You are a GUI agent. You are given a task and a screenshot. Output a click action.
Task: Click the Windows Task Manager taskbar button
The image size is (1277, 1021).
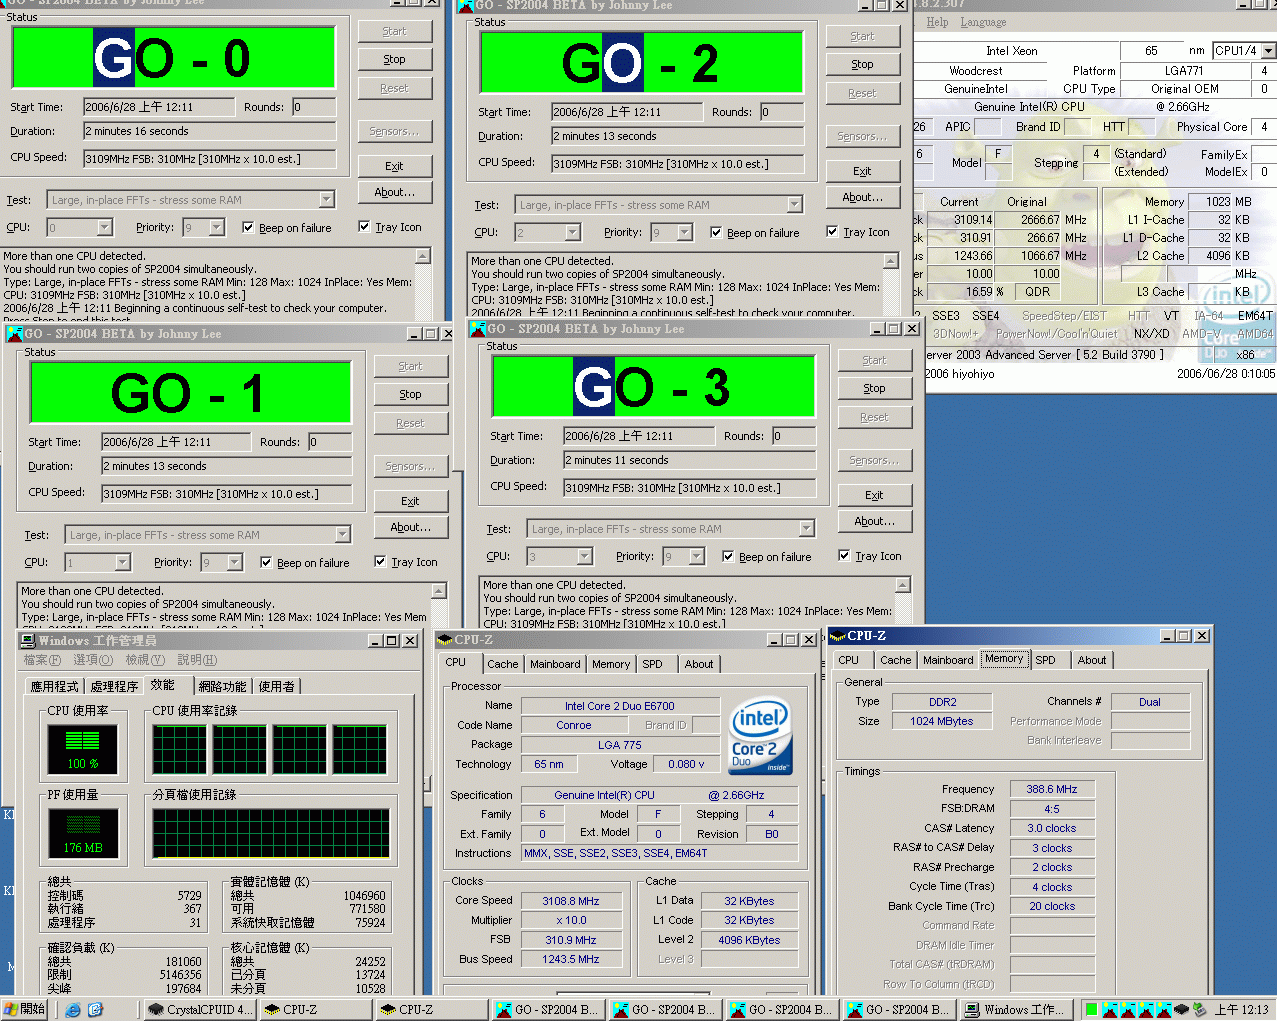tap(1018, 1010)
